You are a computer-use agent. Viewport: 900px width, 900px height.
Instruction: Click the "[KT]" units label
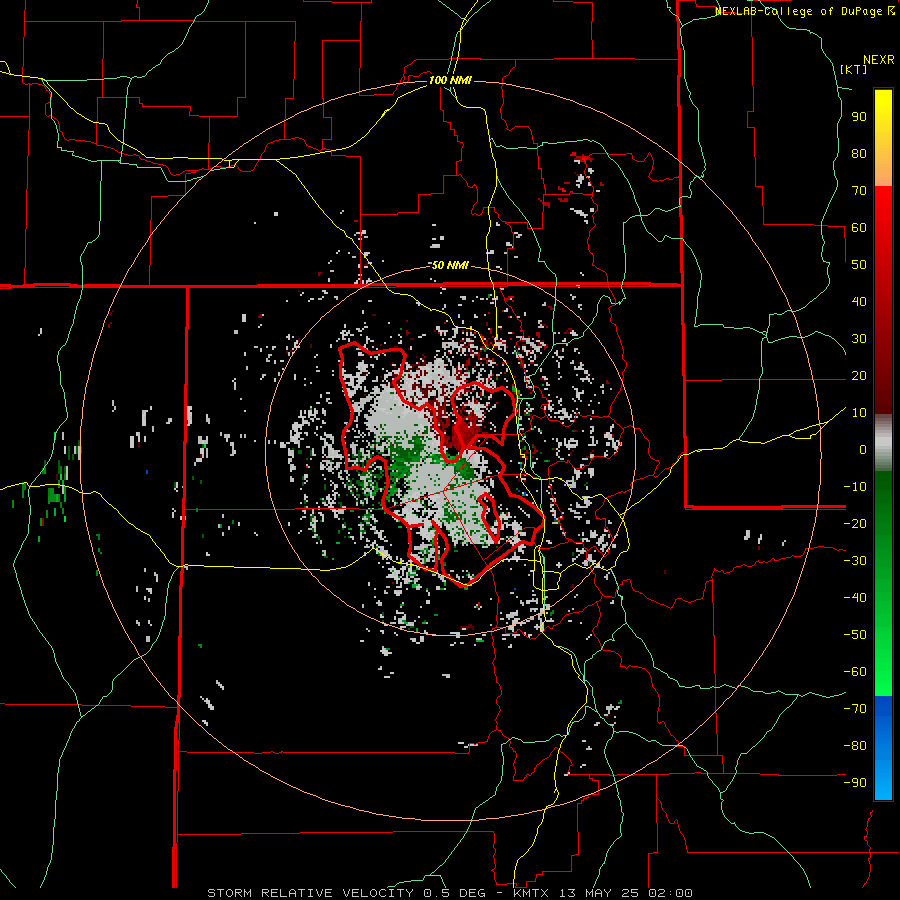854,69
